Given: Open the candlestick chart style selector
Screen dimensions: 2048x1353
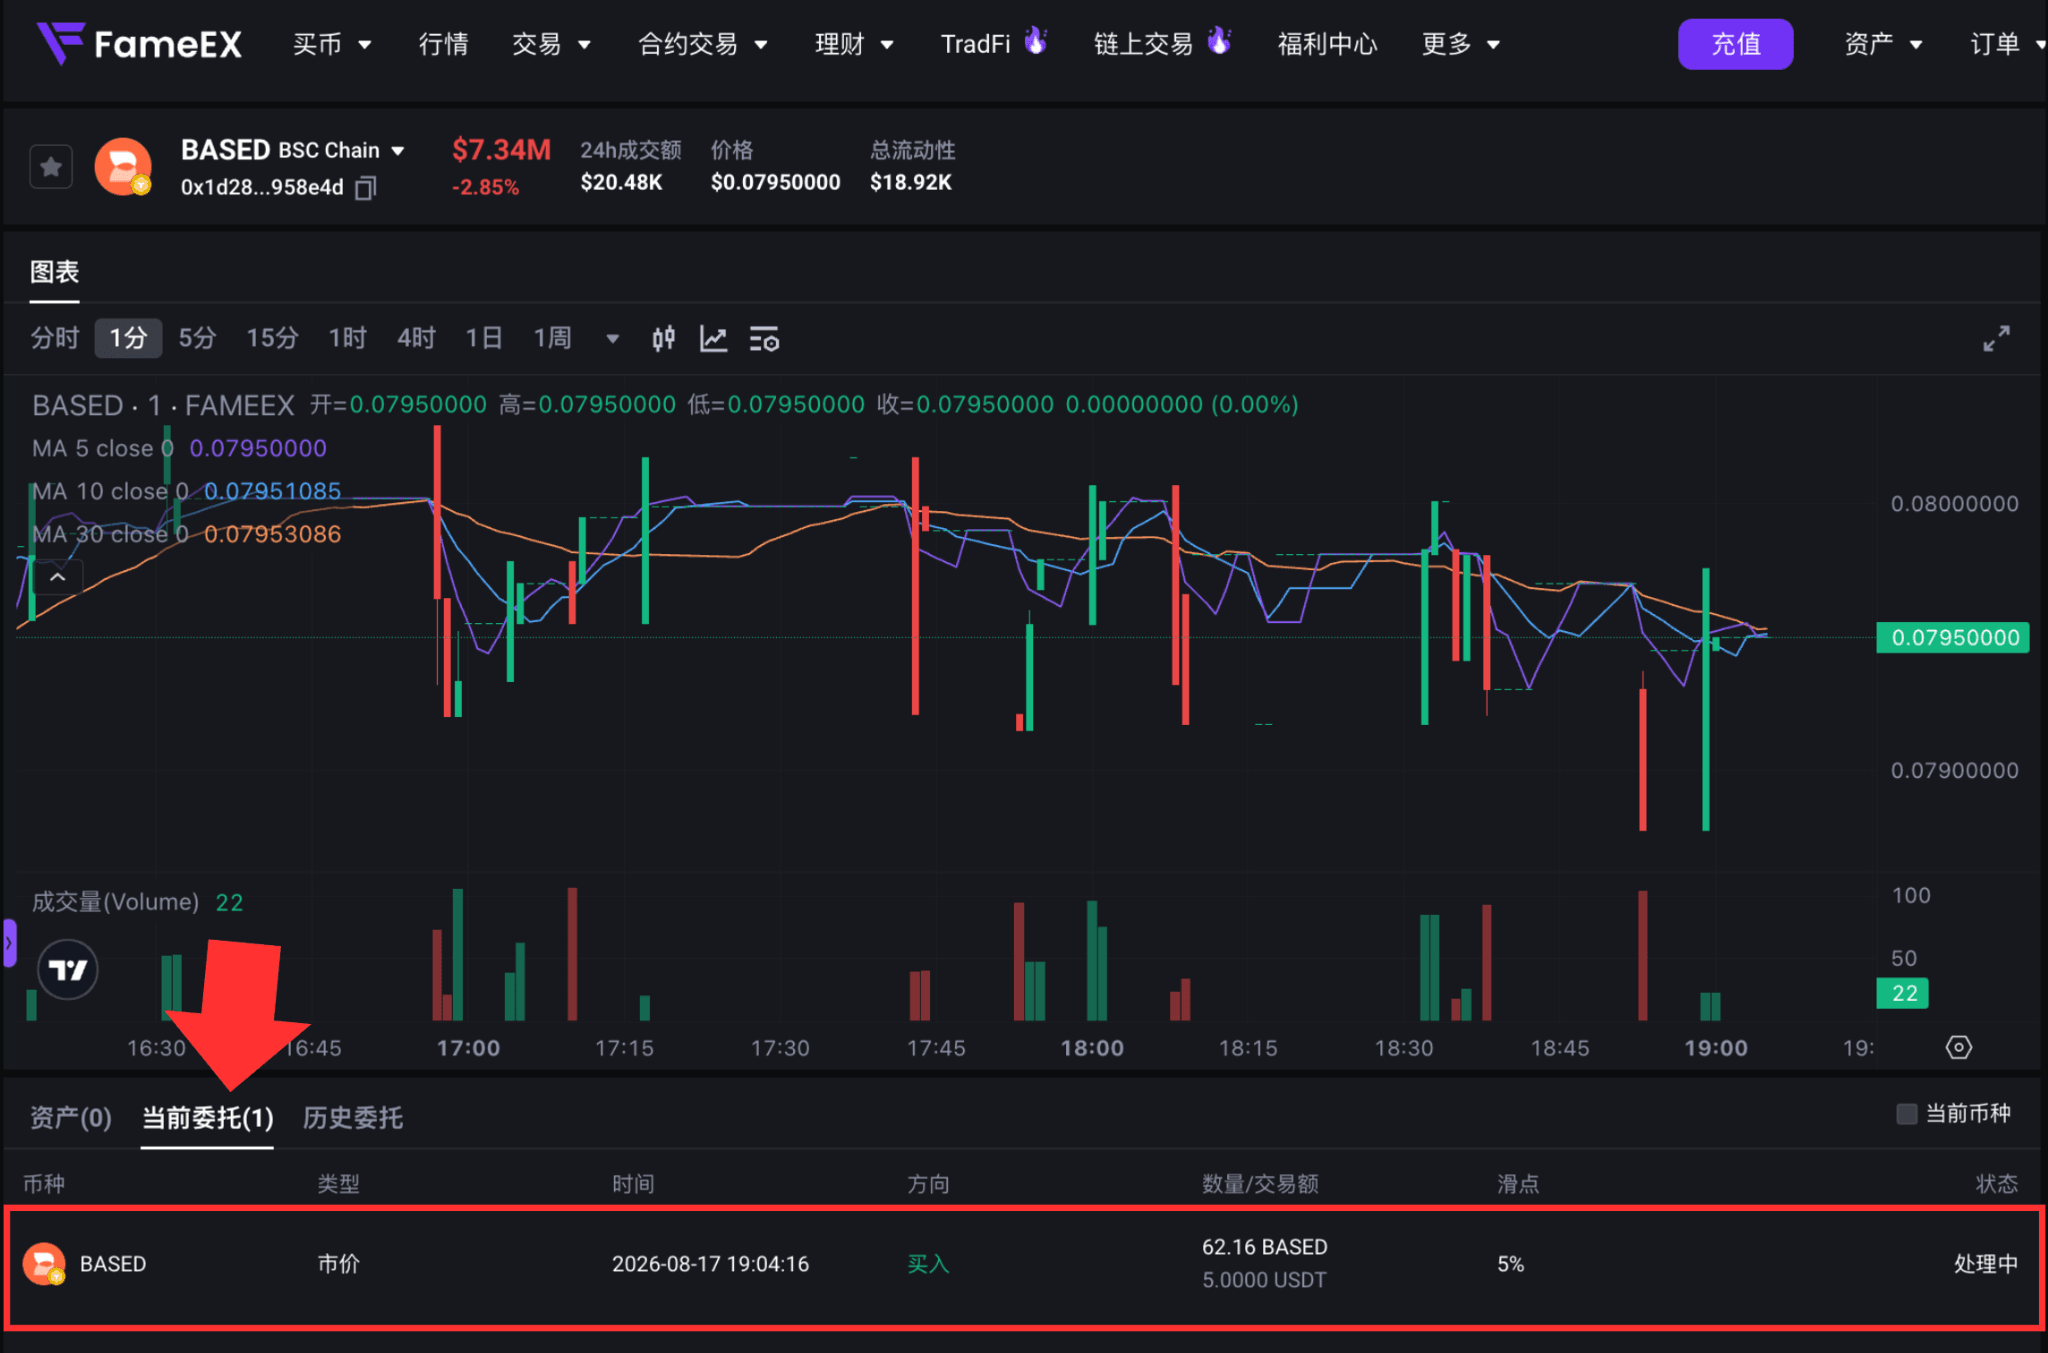Looking at the screenshot, I should [663, 339].
